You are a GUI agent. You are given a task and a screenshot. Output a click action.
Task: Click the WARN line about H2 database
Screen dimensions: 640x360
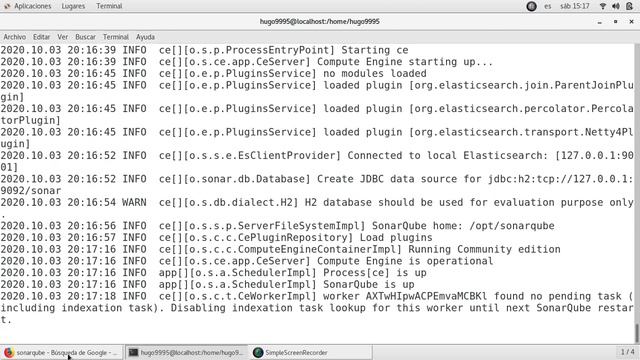coord(317,202)
